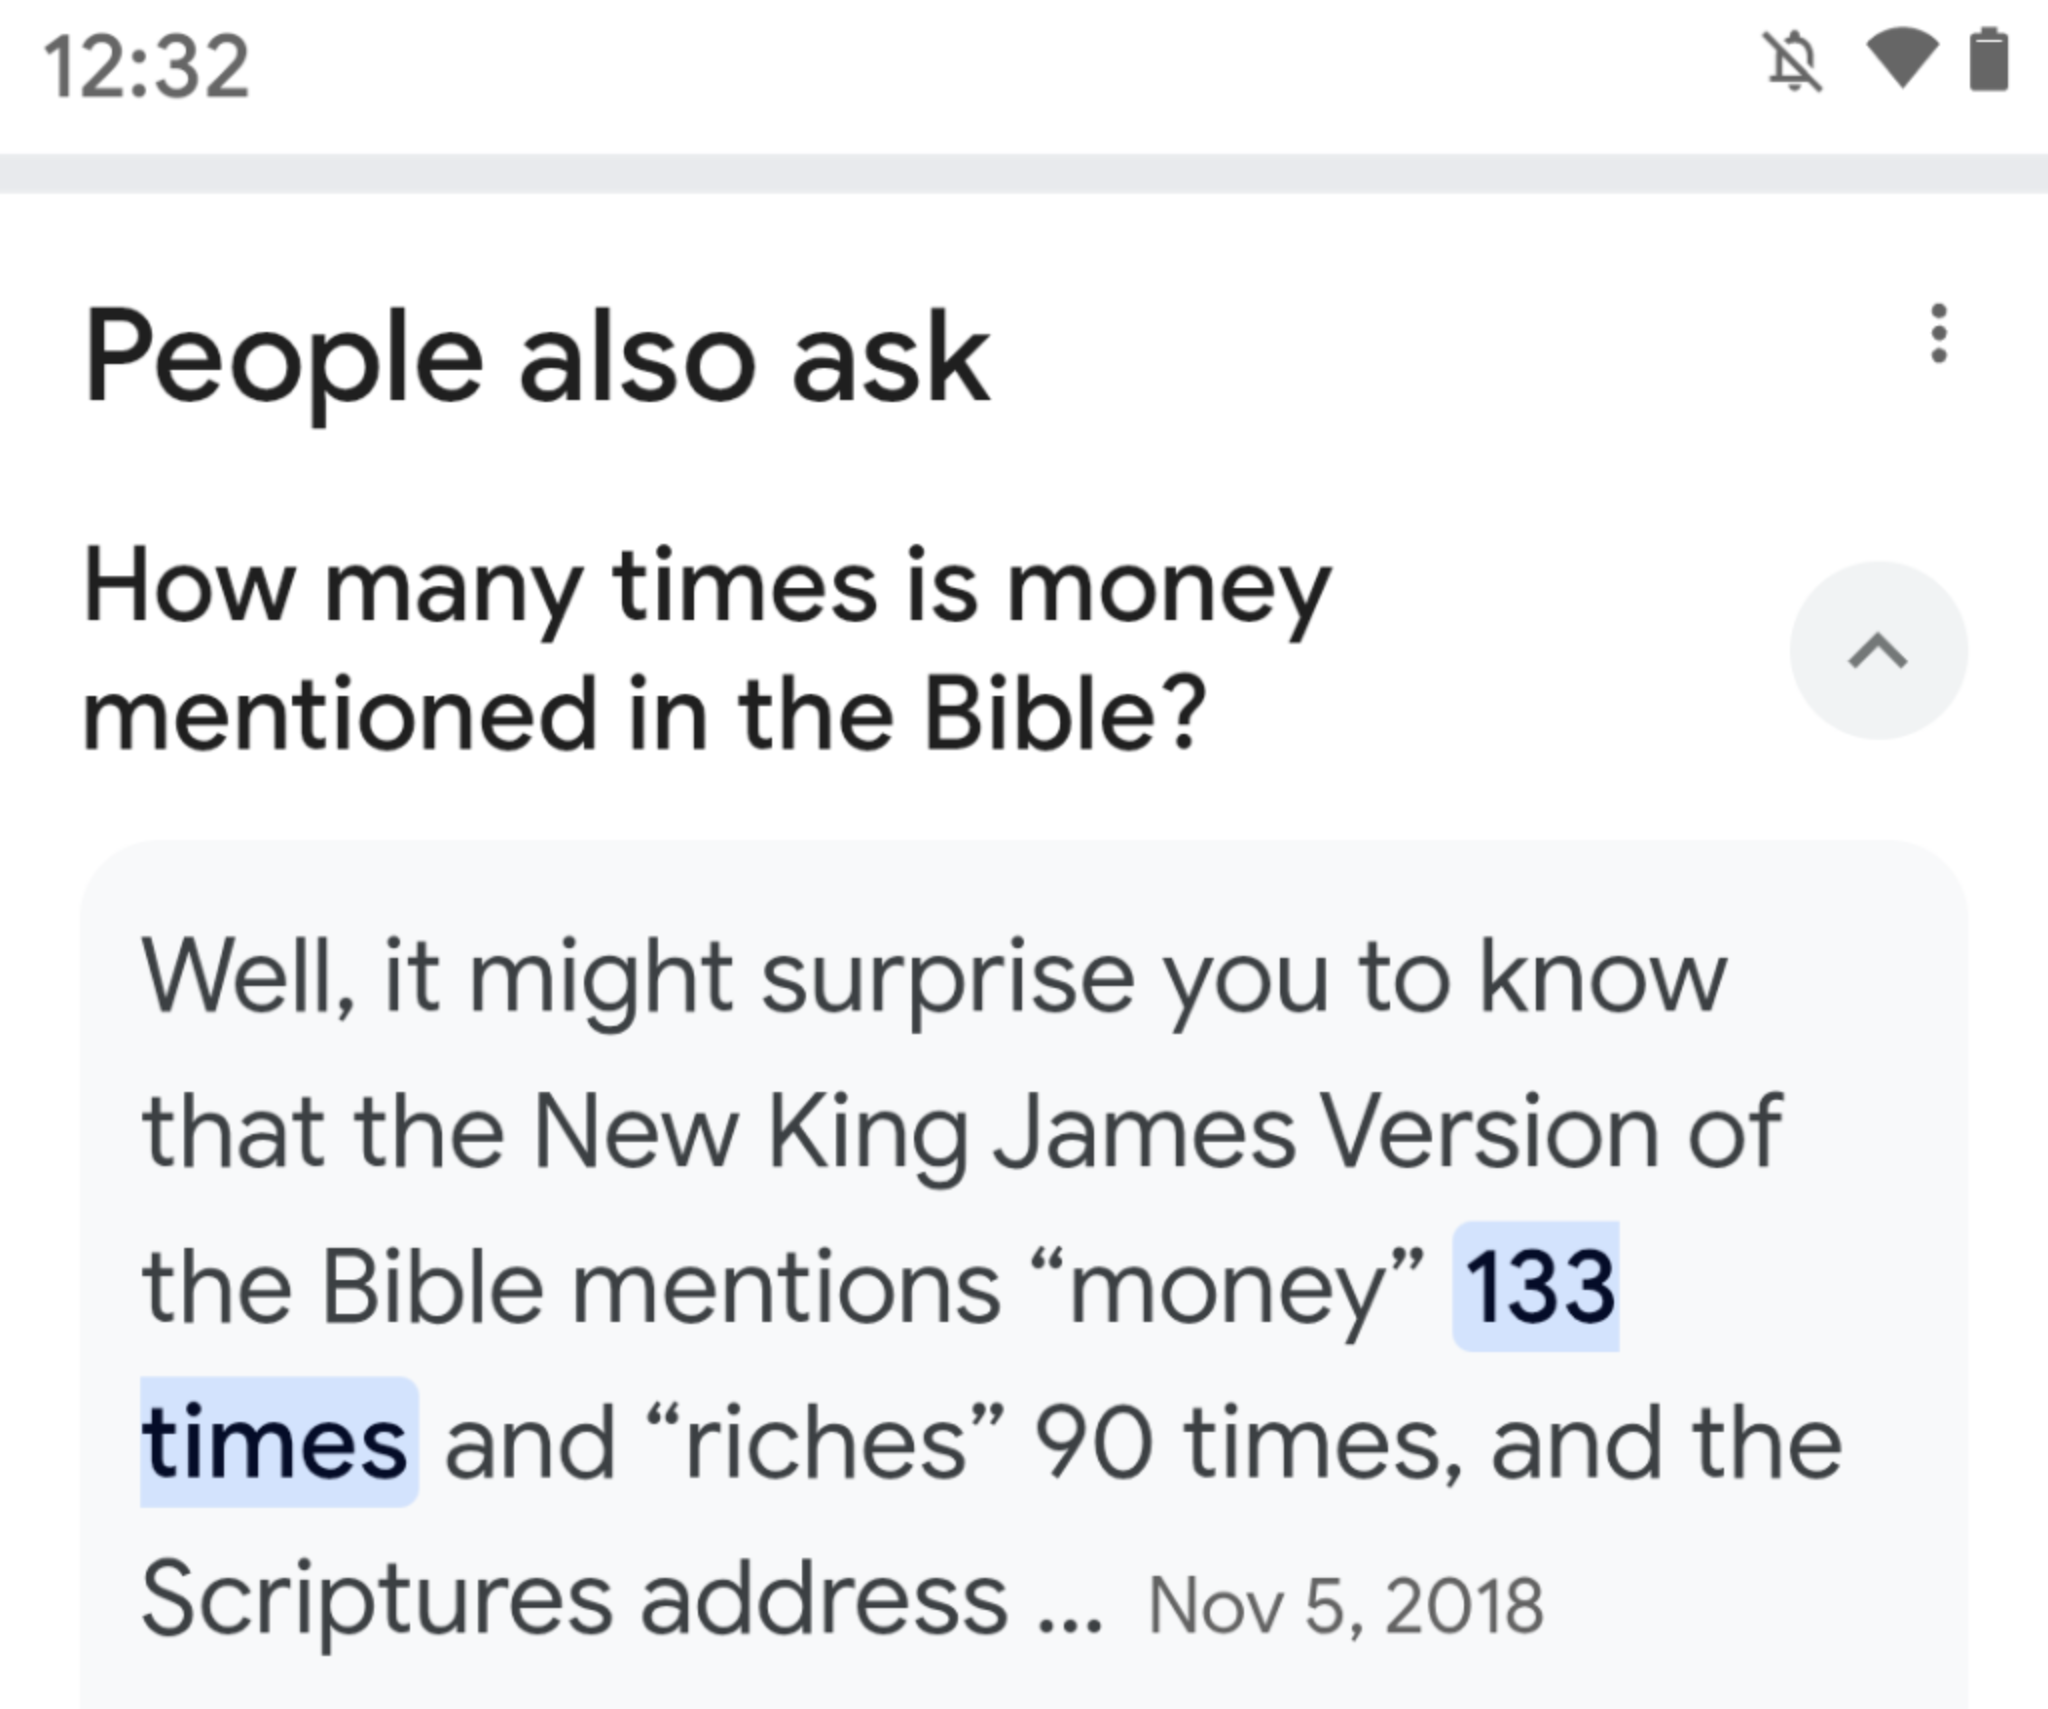
Task: Click the highlighted "133" number
Action: [1538, 1286]
